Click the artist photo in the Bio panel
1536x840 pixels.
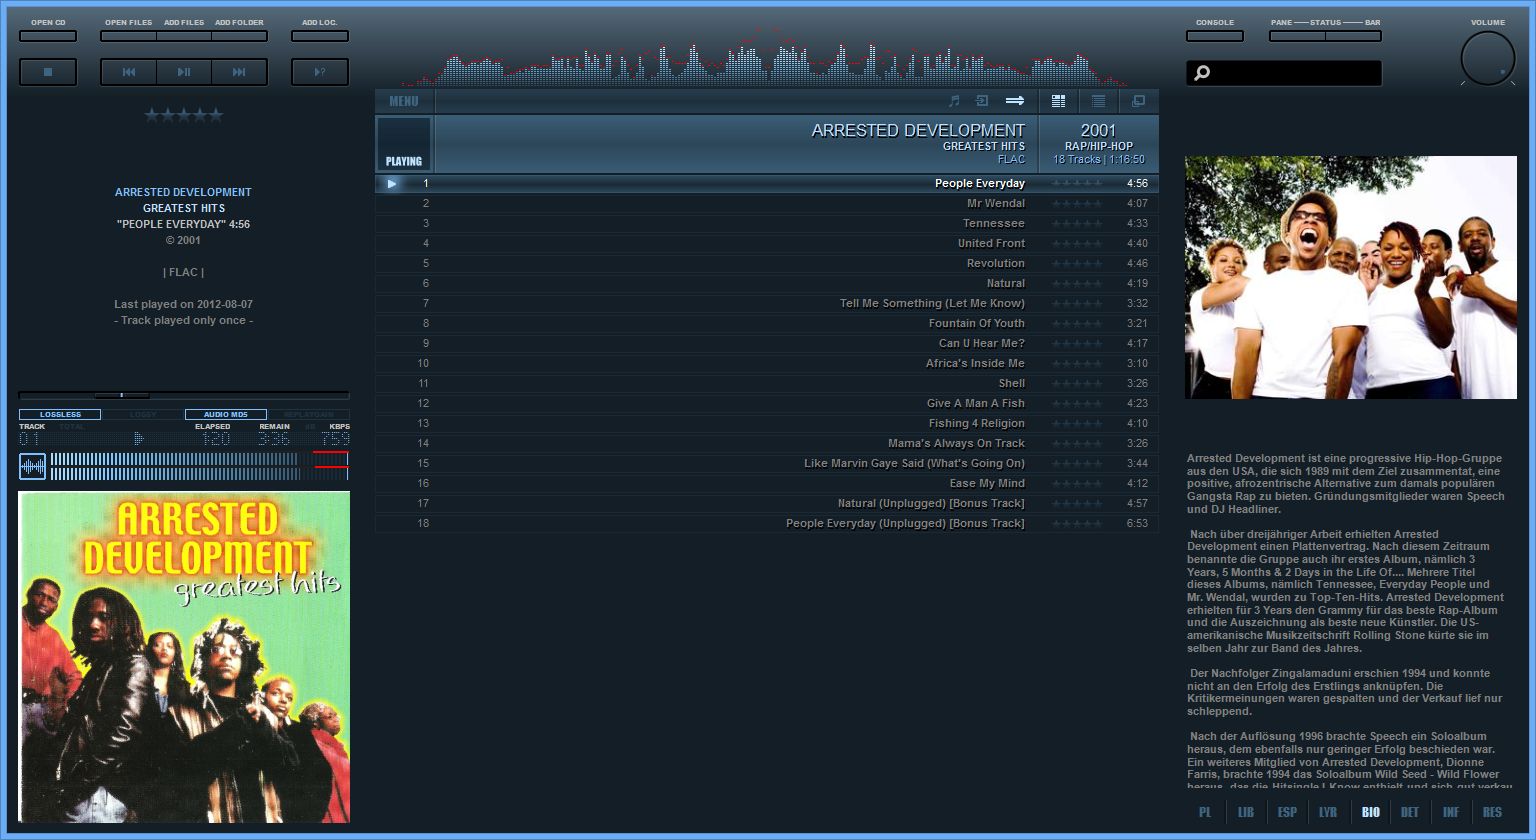click(x=1351, y=277)
